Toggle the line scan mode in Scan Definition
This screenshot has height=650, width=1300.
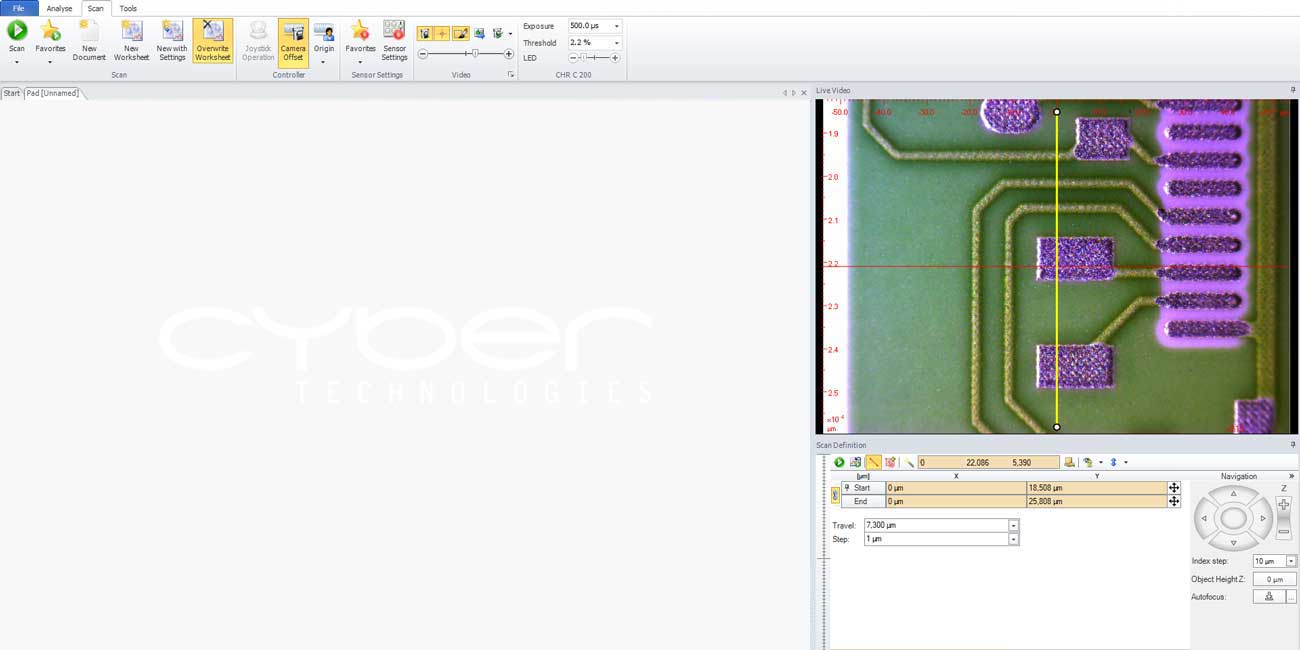tap(873, 462)
